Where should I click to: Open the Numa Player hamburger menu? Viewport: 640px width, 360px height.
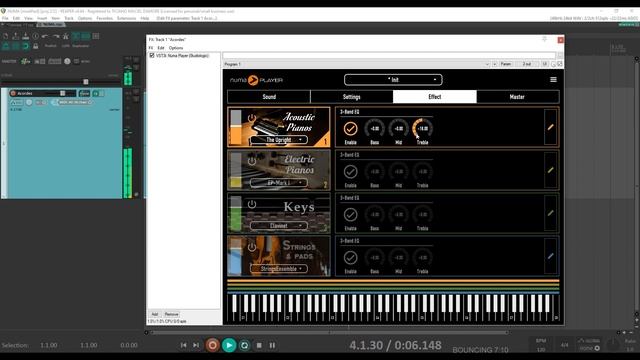pos(553,80)
